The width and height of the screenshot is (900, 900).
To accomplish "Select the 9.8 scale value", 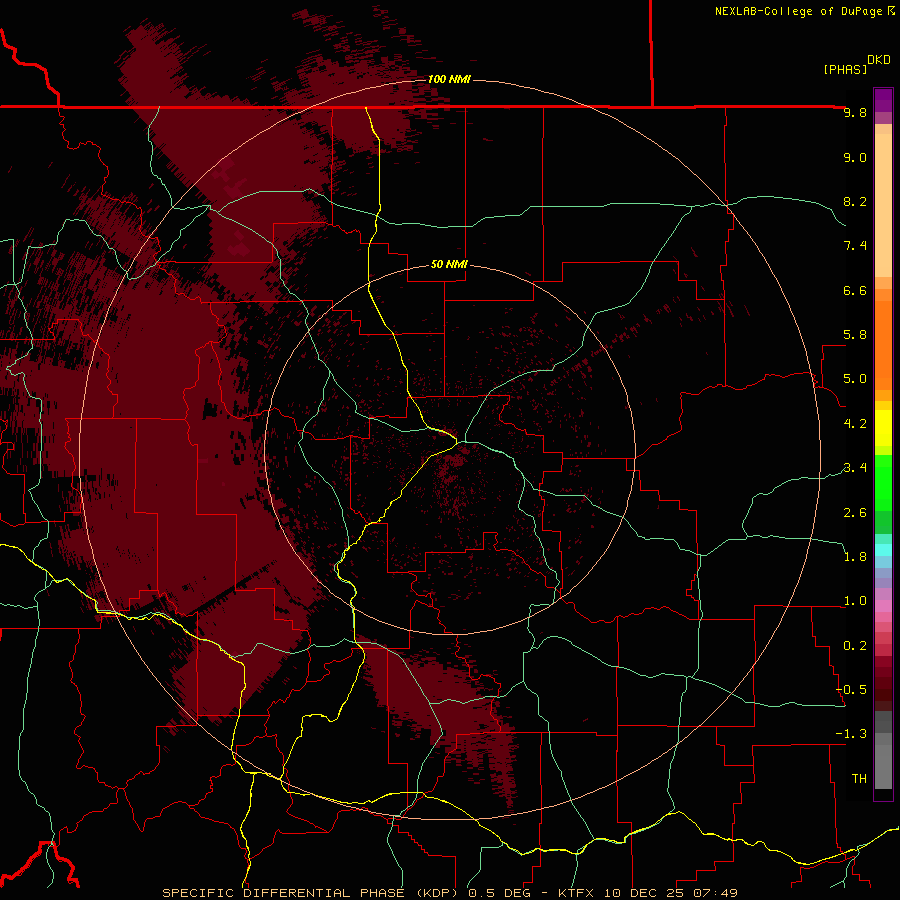I will 855,112.
